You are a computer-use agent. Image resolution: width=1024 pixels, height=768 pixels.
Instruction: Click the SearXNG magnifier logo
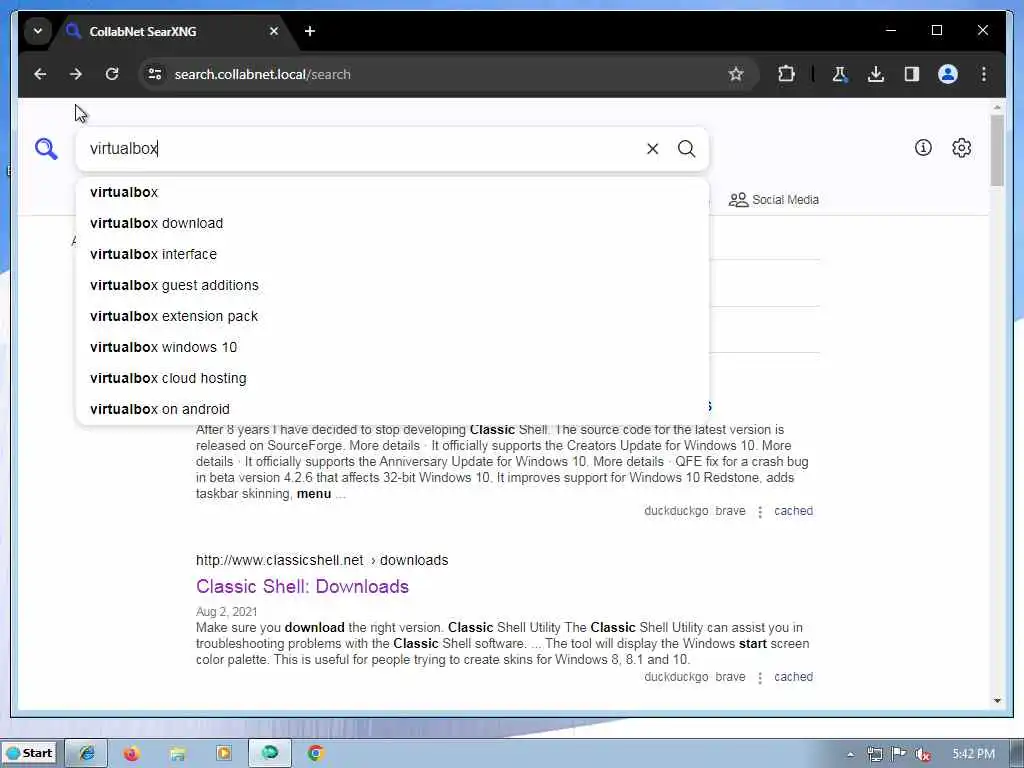tap(46, 149)
